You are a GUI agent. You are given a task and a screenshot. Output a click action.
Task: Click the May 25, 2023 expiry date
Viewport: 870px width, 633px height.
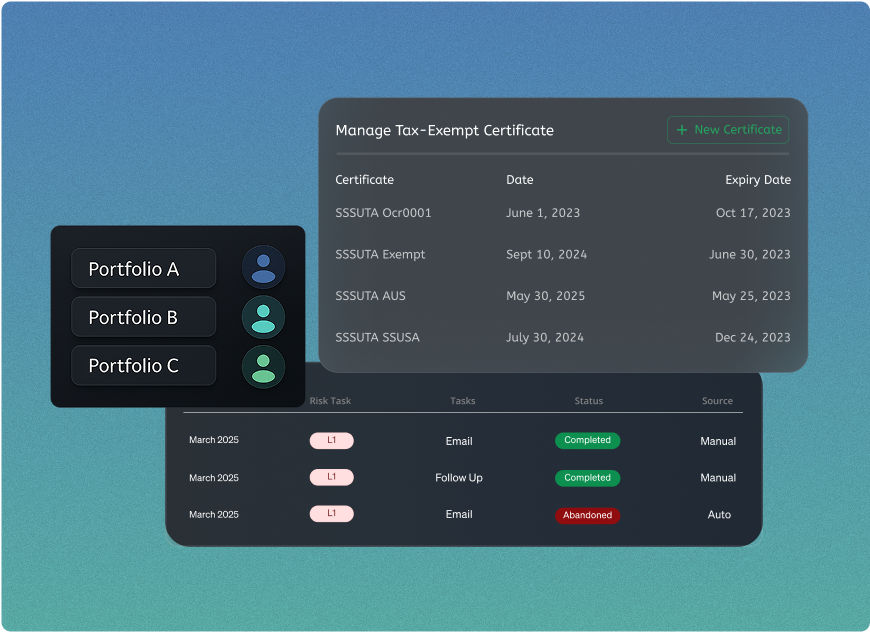(751, 296)
